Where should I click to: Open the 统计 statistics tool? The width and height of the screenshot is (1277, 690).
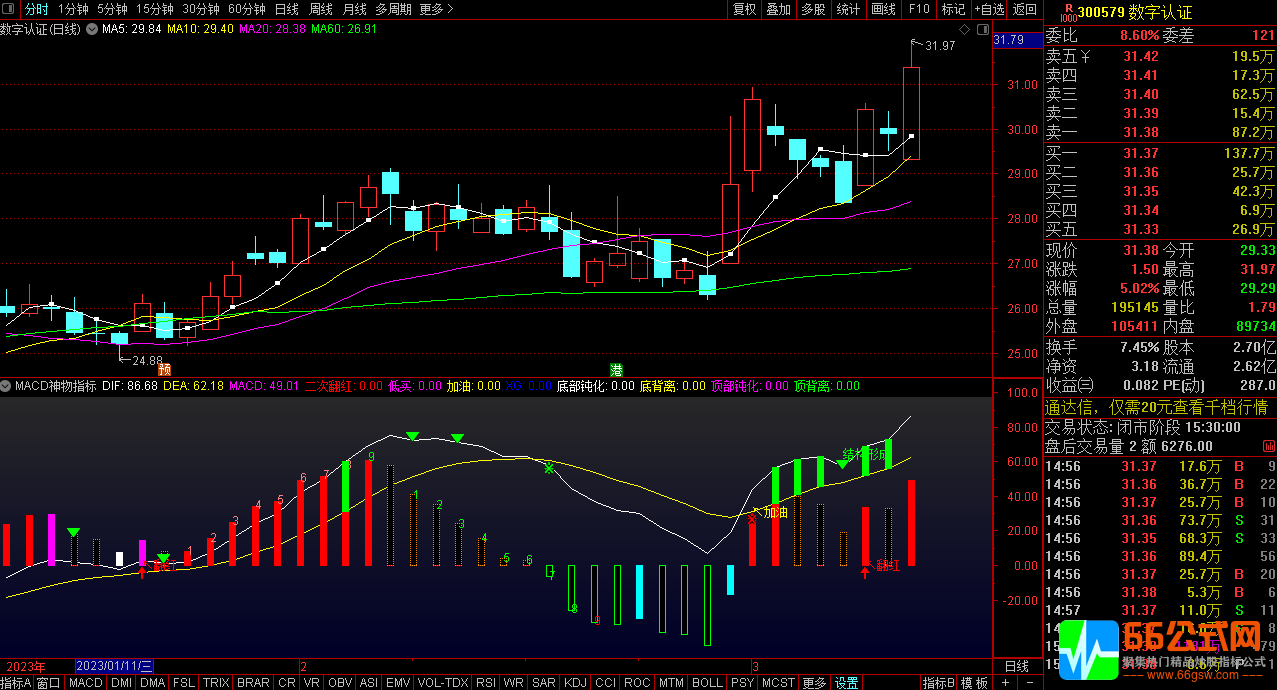(x=848, y=9)
